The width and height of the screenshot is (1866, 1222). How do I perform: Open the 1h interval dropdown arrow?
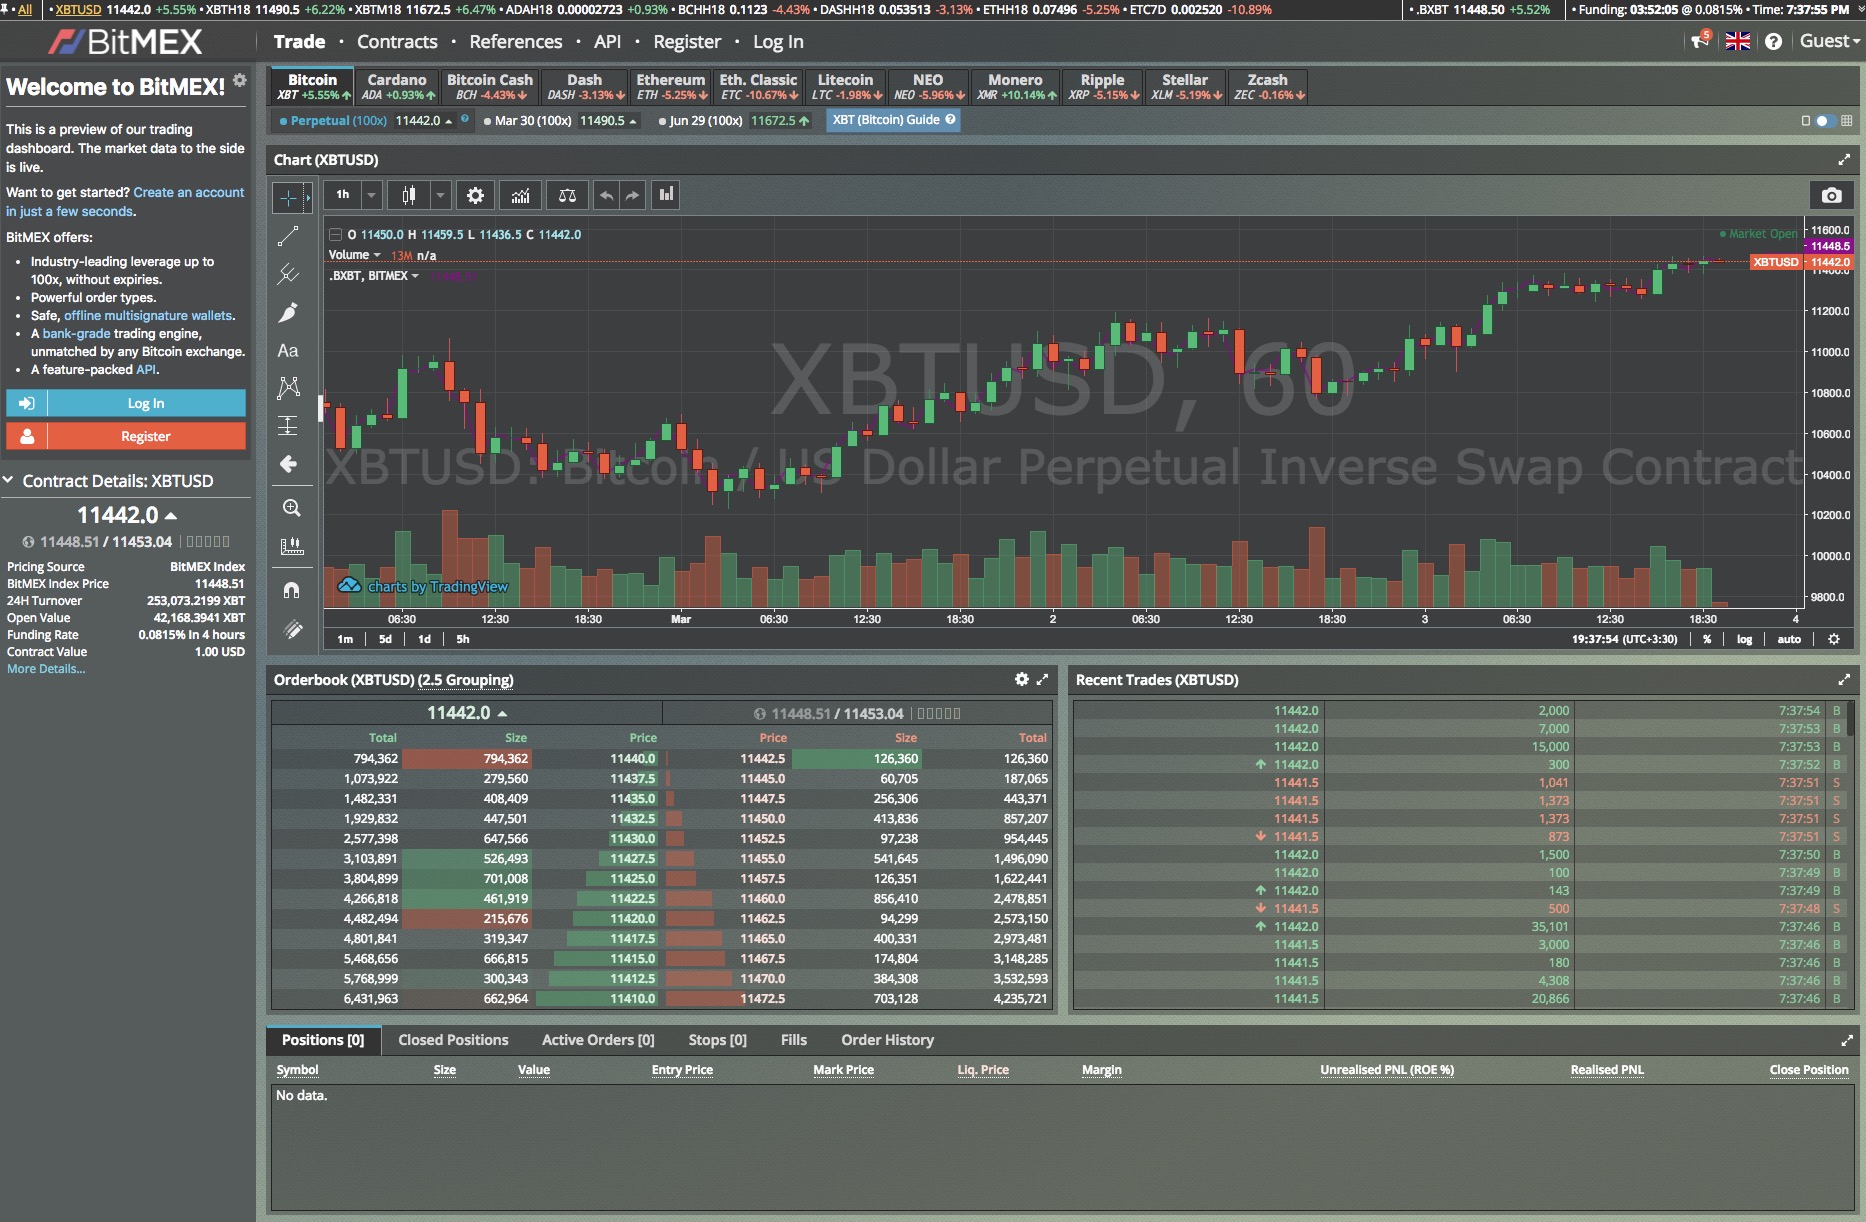(x=371, y=195)
